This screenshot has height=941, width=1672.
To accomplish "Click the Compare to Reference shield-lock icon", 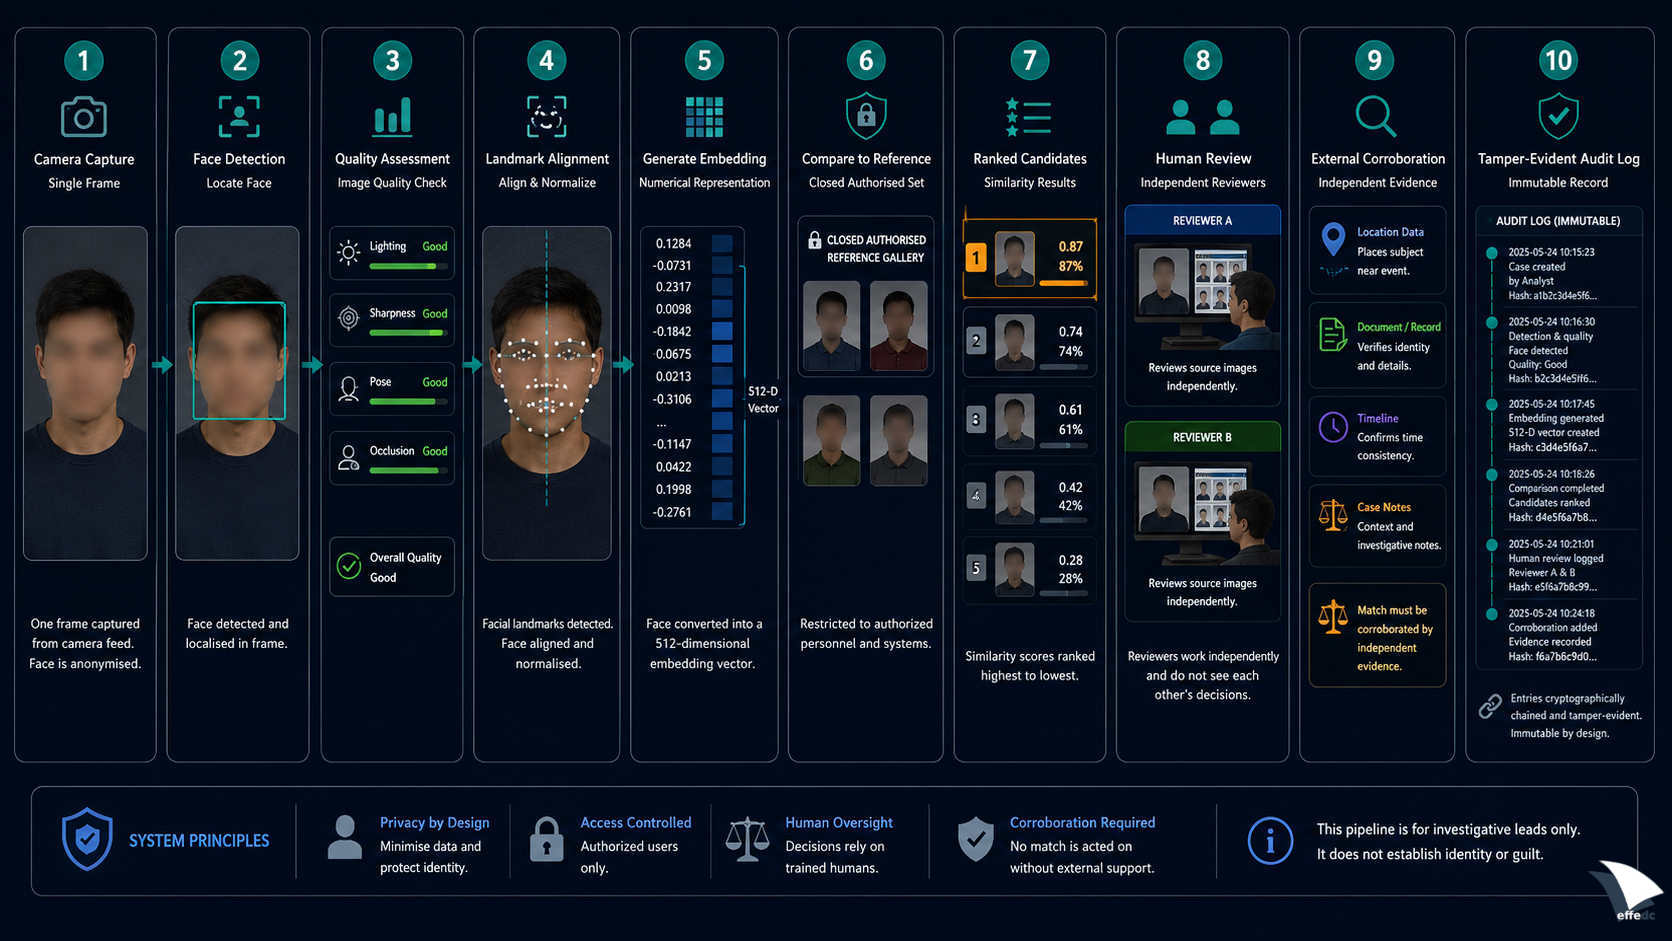I will [x=866, y=116].
